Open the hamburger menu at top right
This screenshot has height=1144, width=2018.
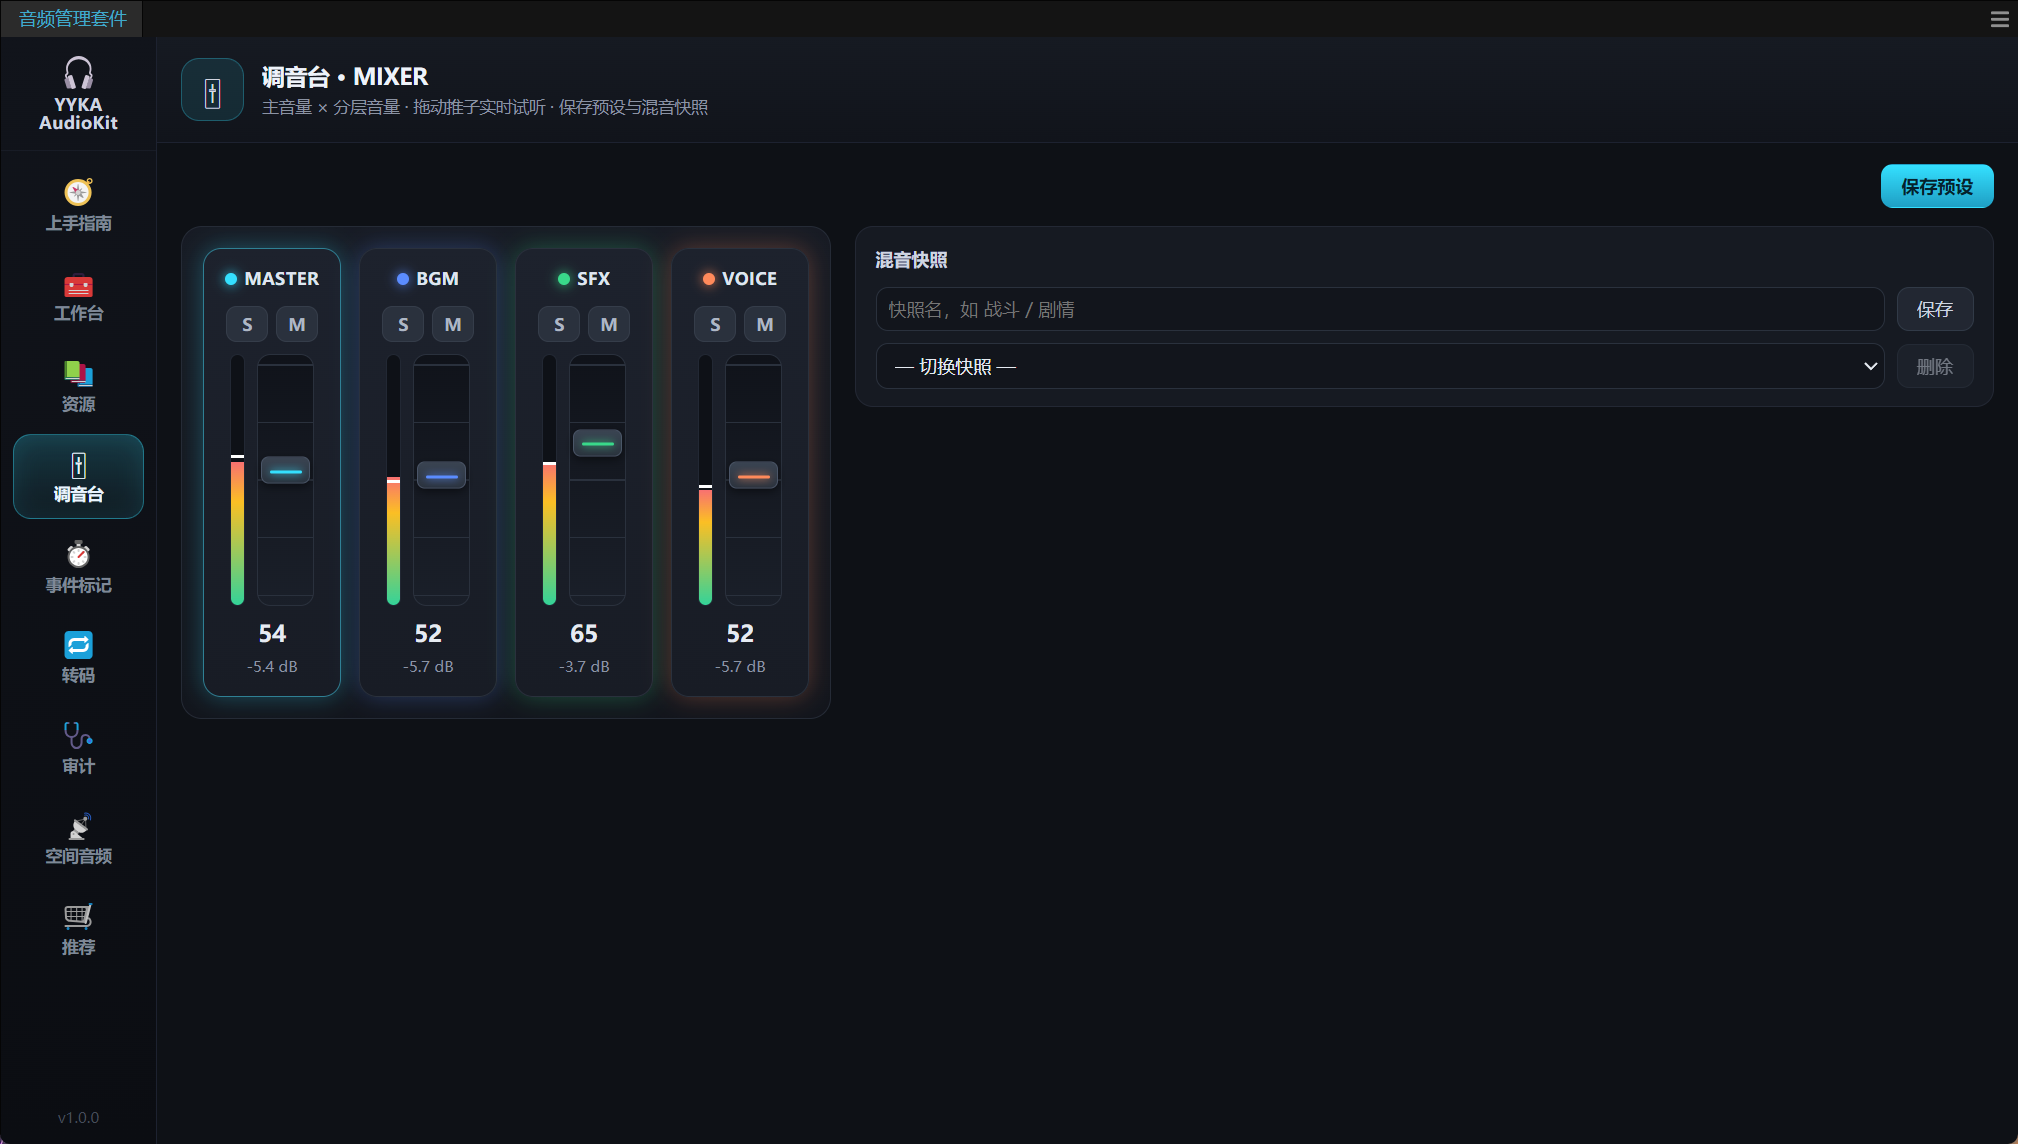click(1999, 19)
